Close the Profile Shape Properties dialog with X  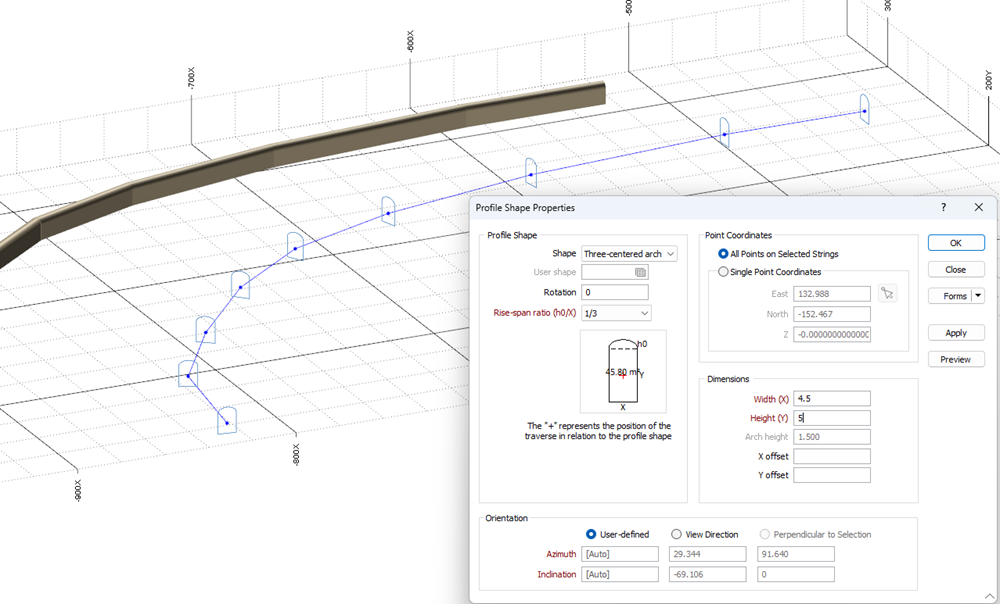(978, 207)
